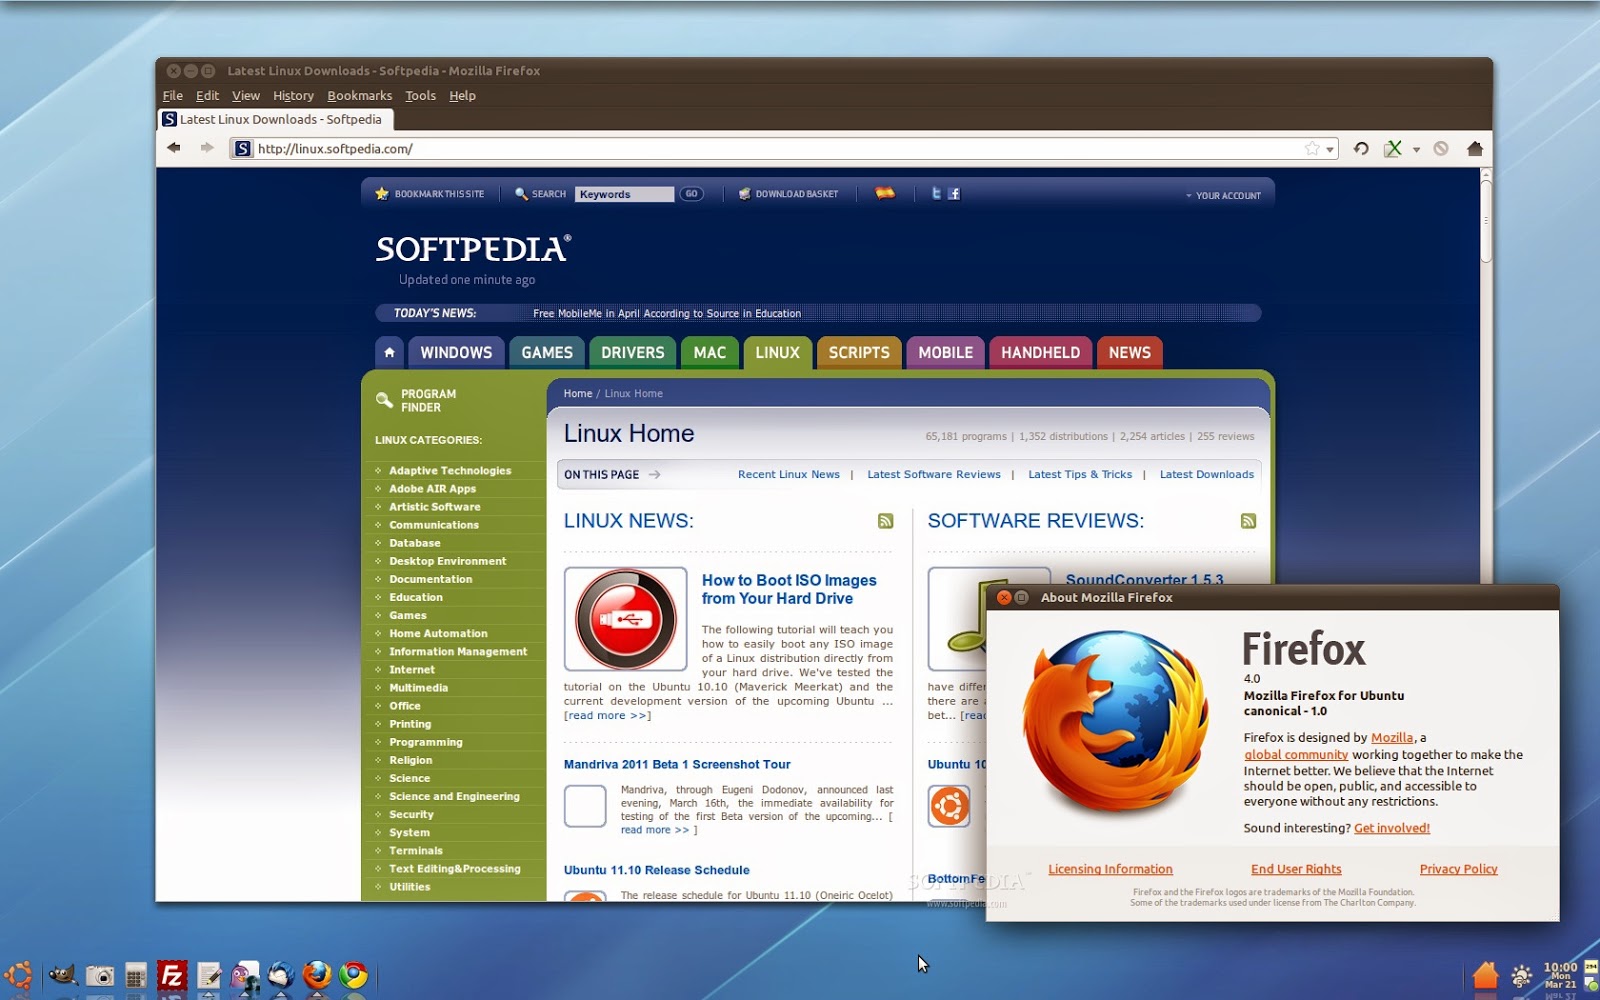Launch FileZilla from the bottom panel

[x=171, y=975]
